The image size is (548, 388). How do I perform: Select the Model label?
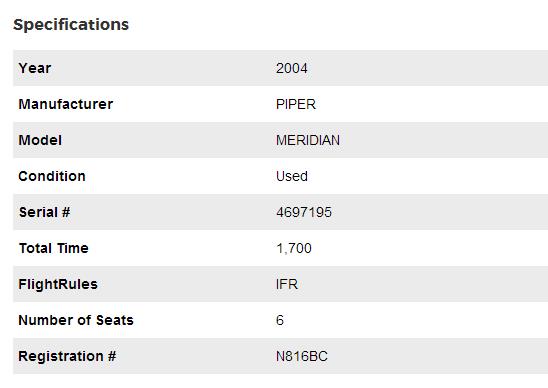coord(40,140)
